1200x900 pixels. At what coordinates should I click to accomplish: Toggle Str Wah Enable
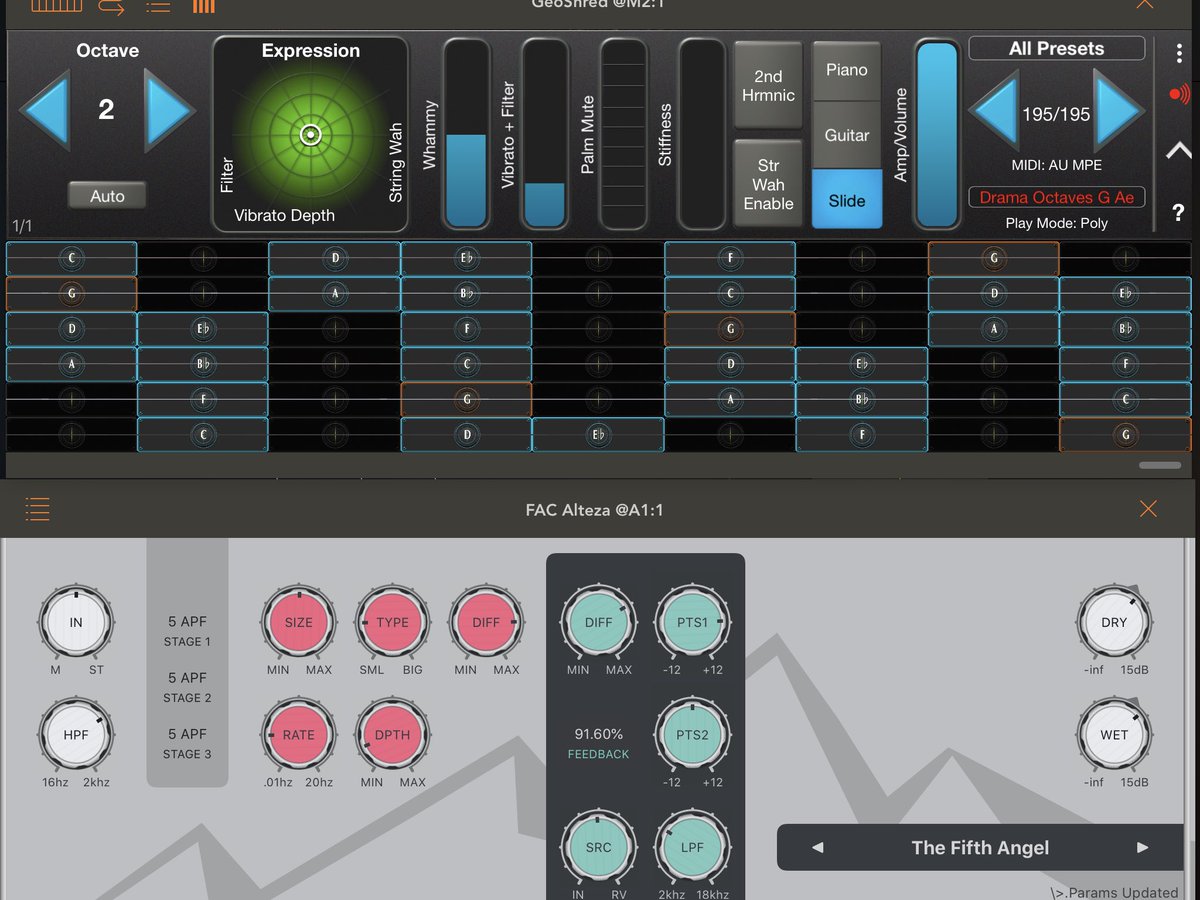(x=768, y=185)
